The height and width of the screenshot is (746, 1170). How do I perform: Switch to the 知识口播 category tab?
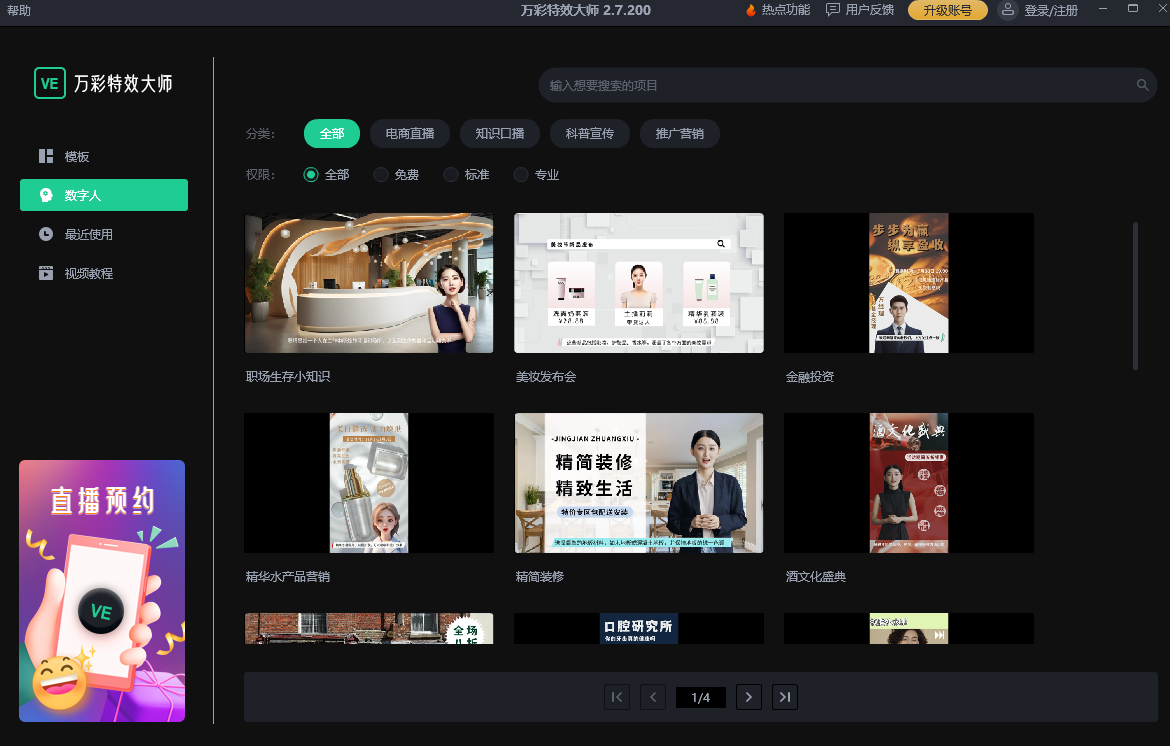click(x=499, y=133)
